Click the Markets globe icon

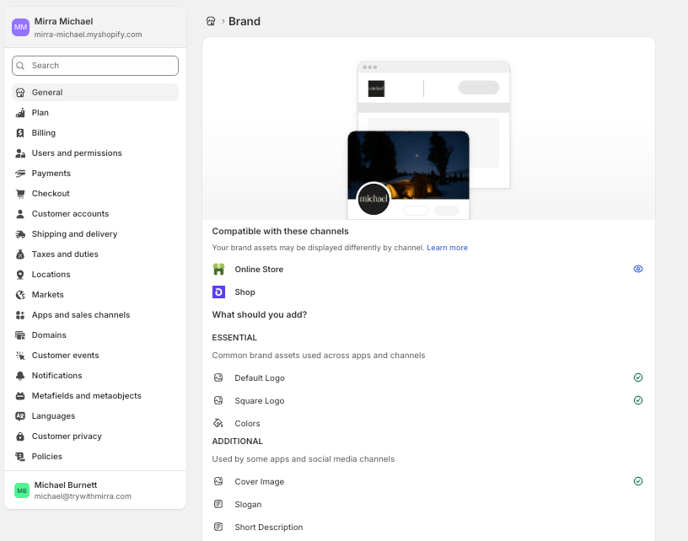(20, 294)
